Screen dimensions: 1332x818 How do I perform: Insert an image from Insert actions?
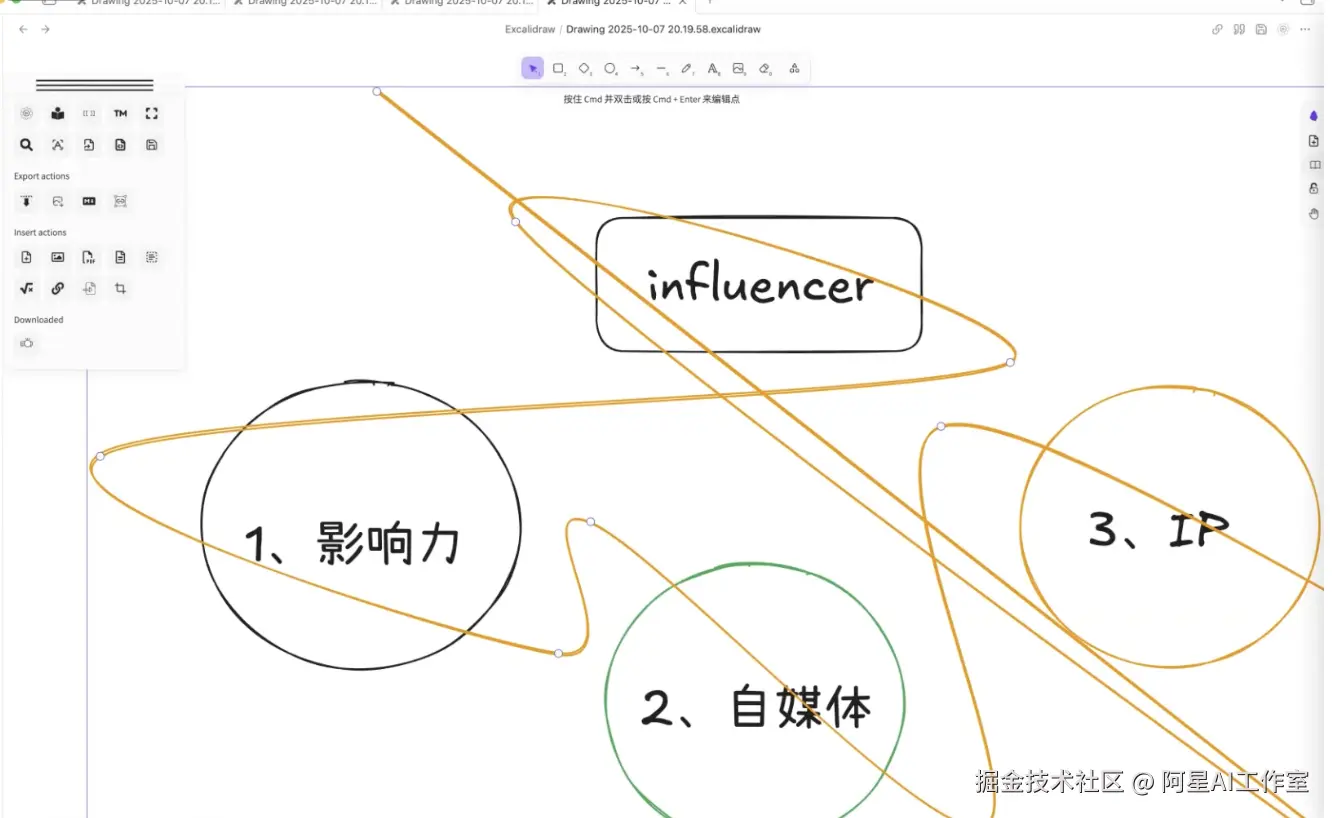(58, 257)
